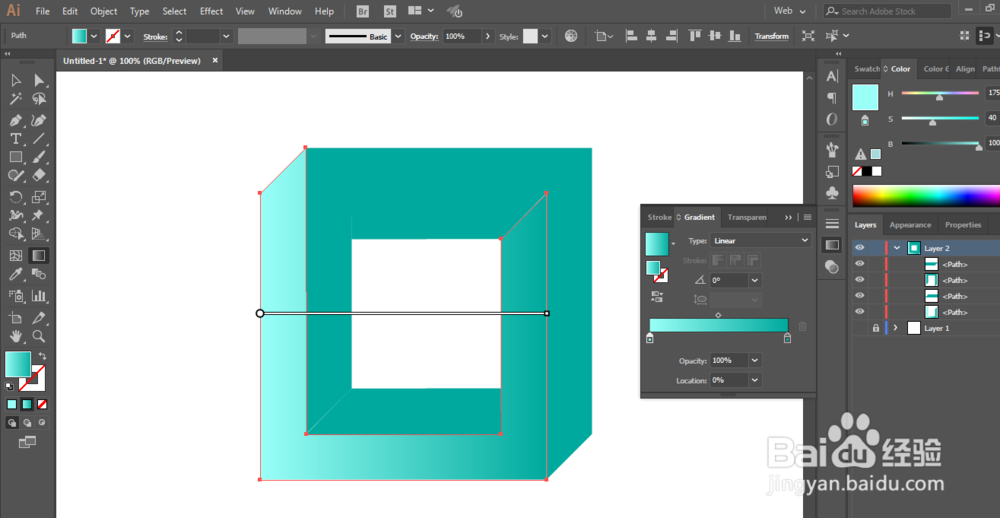Image resolution: width=1000 pixels, height=518 pixels.
Task: Select the Zoom magnifier tool
Action: (x=39, y=336)
